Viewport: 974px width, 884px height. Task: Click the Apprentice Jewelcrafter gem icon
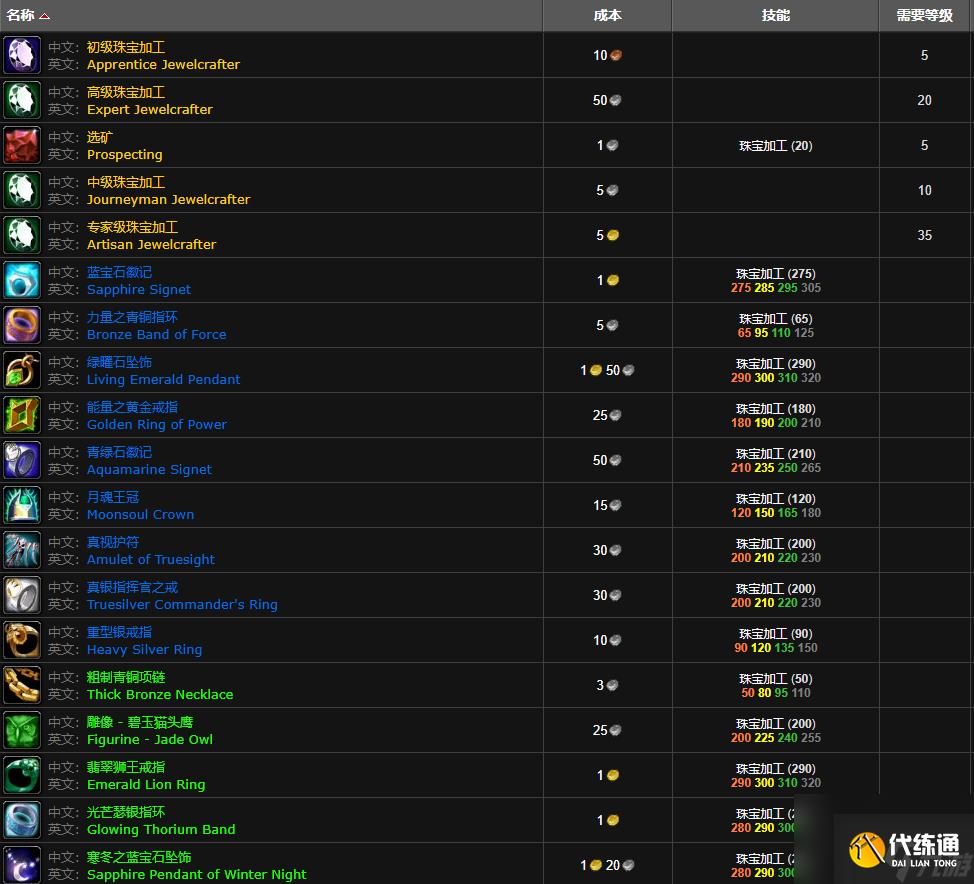click(x=22, y=55)
